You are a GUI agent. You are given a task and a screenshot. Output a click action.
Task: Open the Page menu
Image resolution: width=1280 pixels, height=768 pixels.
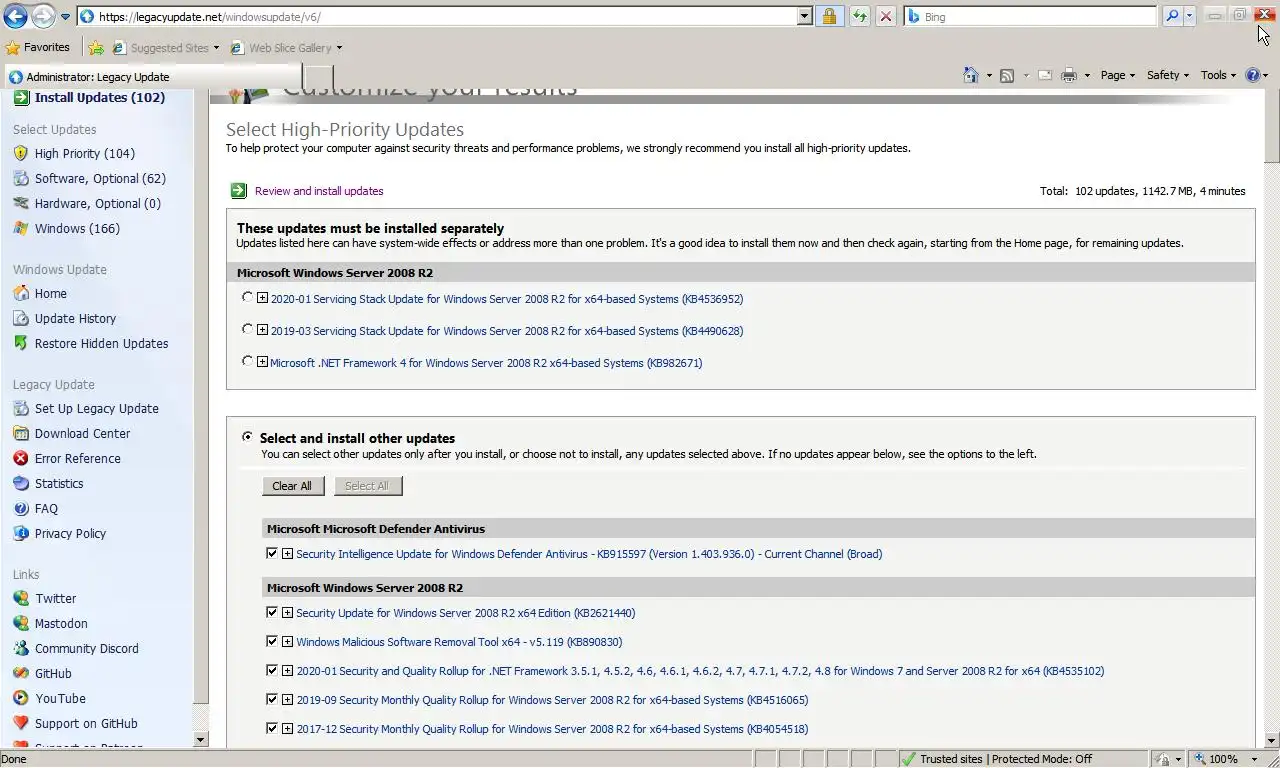click(1118, 75)
